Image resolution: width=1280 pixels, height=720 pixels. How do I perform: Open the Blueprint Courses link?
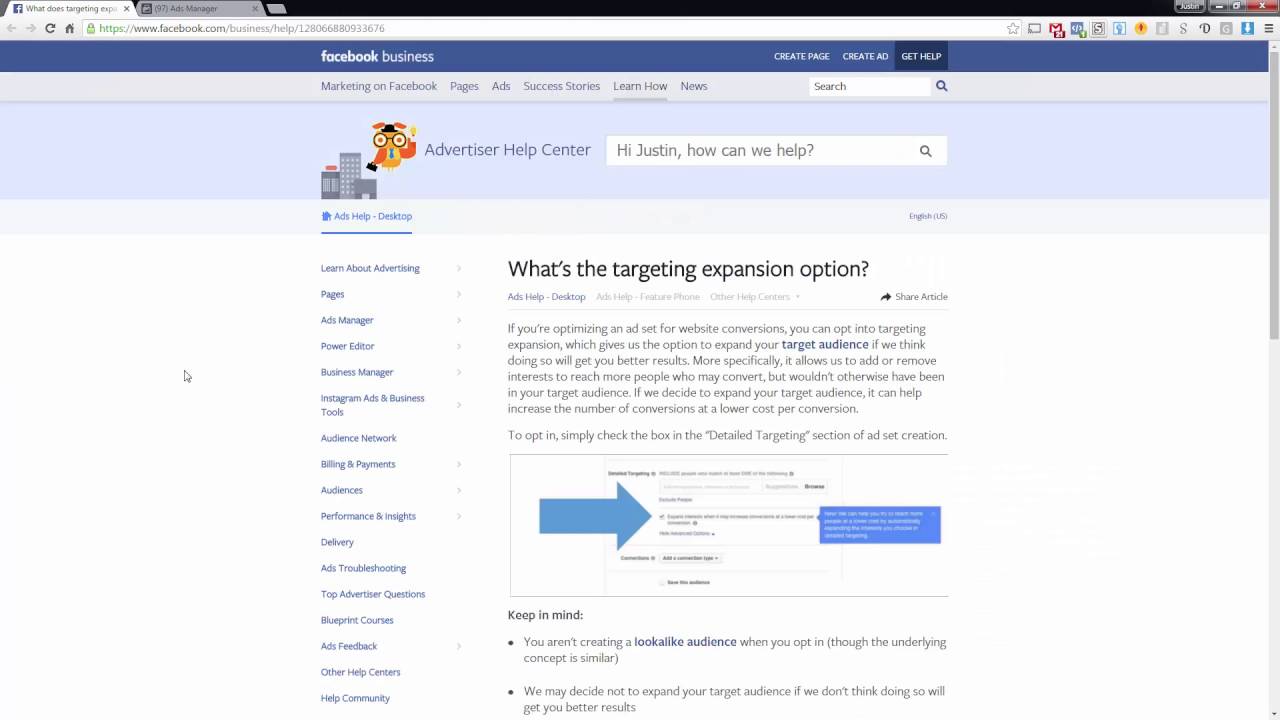pos(357,620)
